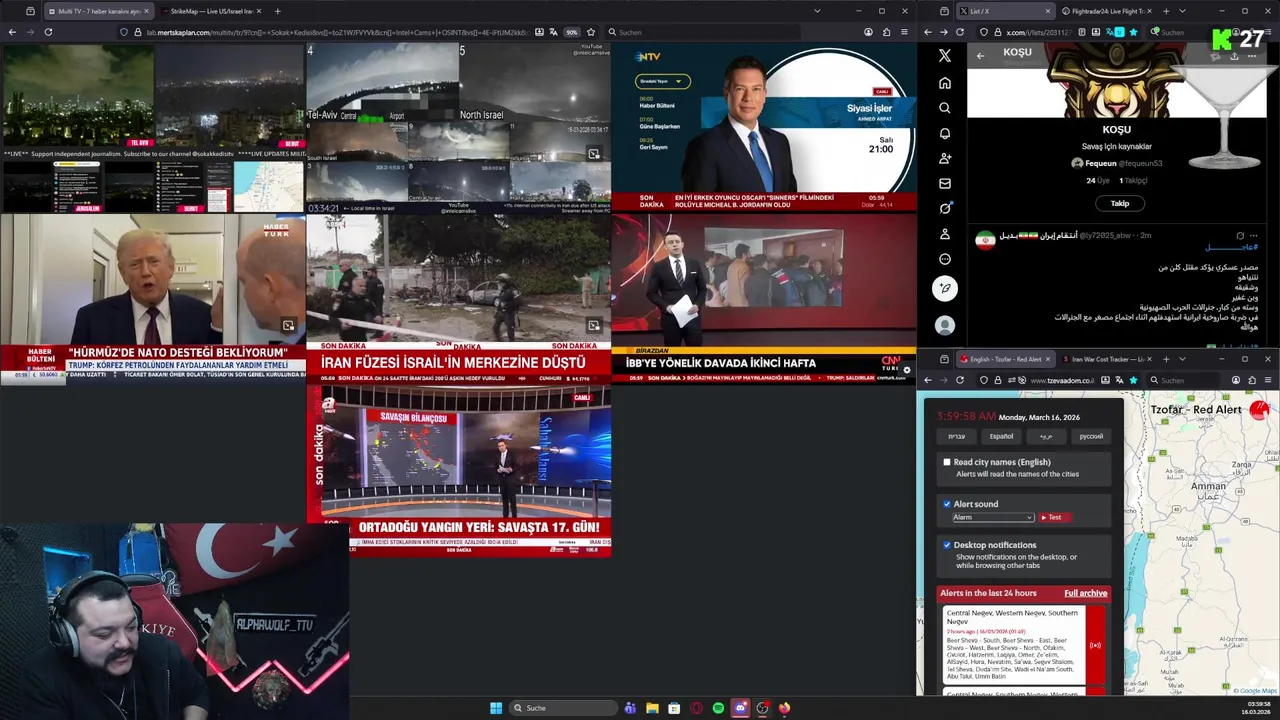Viewport: 1280px width, 720px height.
Task: Open Discord from the Windows taskbar
Action: pyautogui.click(x=740, y=708)
